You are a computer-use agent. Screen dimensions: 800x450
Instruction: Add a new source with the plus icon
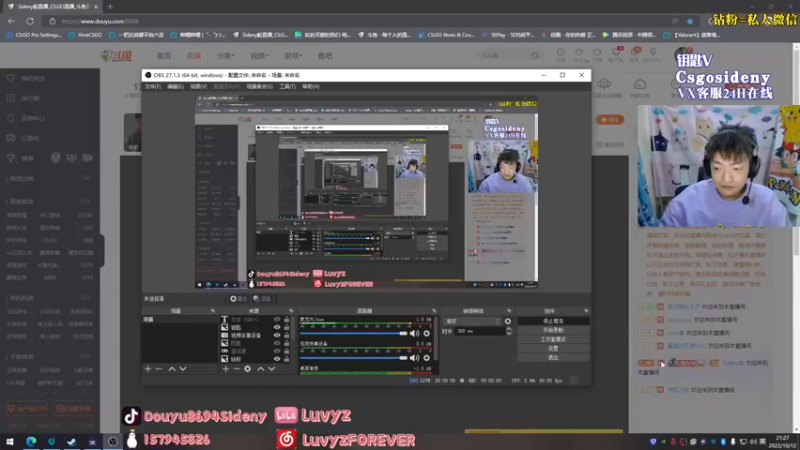pos(226,368)
